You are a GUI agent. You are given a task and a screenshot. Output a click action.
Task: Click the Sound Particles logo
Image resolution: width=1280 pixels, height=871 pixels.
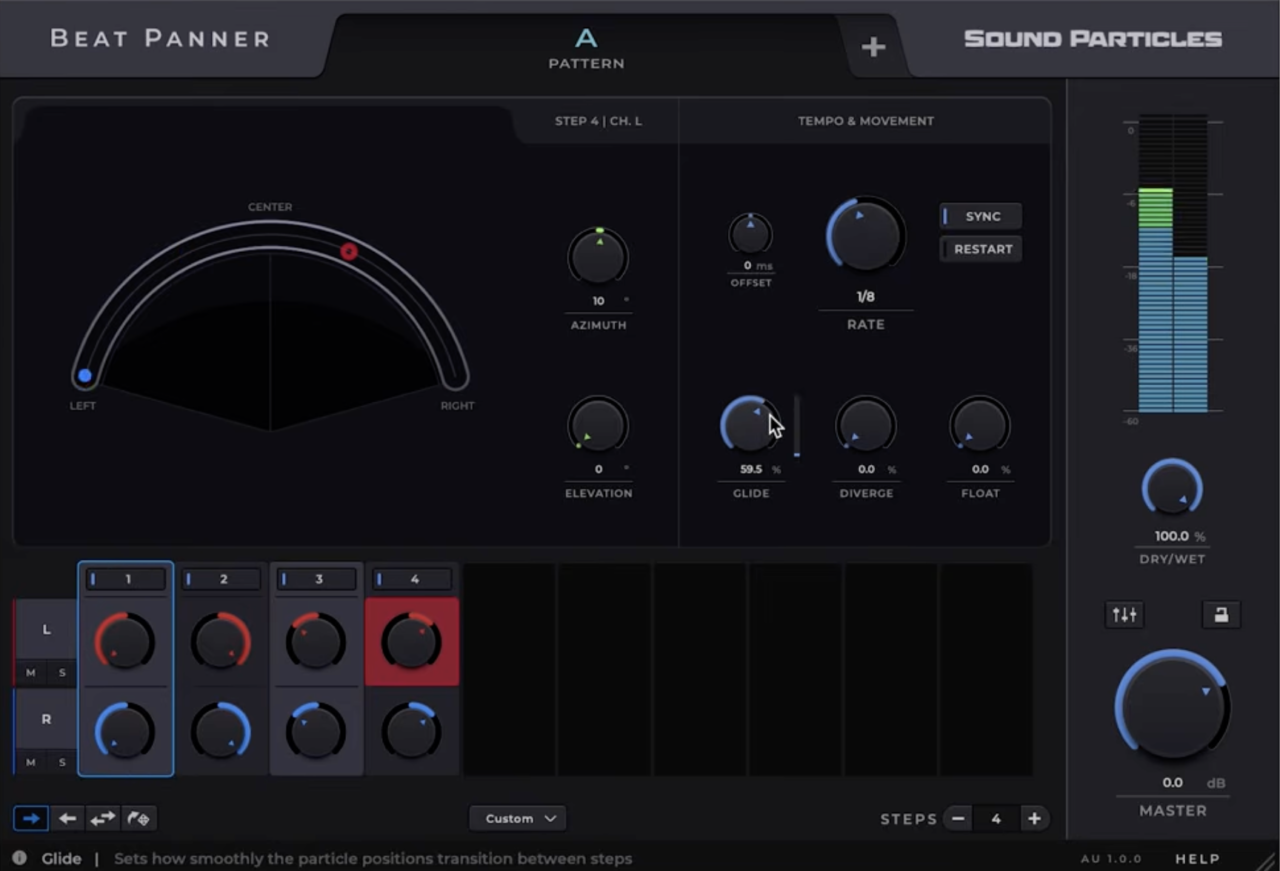(x=1092, y=39)
